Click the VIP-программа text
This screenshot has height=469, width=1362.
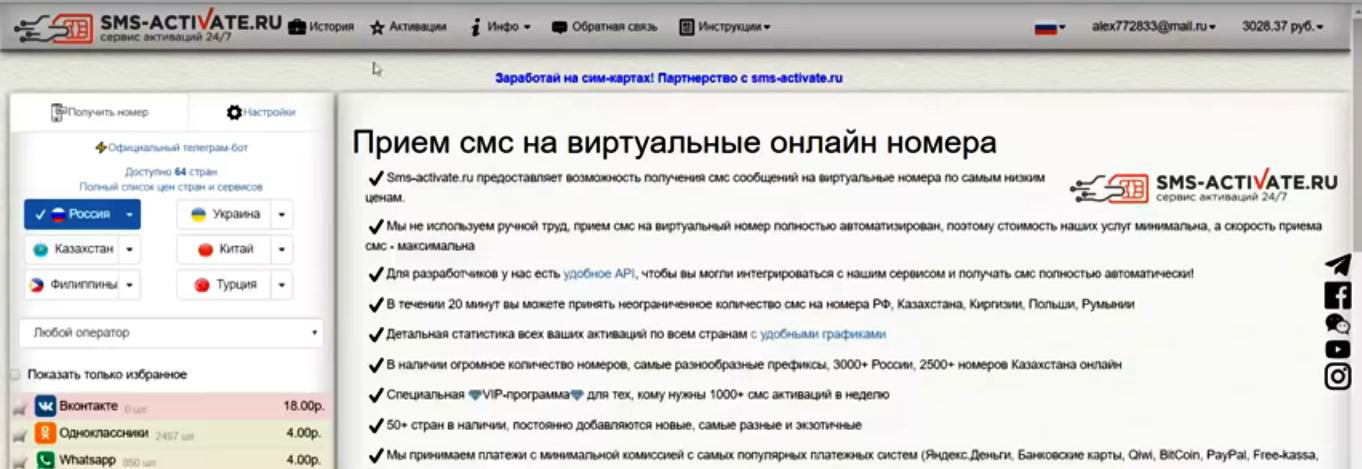[x=526, y=395]
